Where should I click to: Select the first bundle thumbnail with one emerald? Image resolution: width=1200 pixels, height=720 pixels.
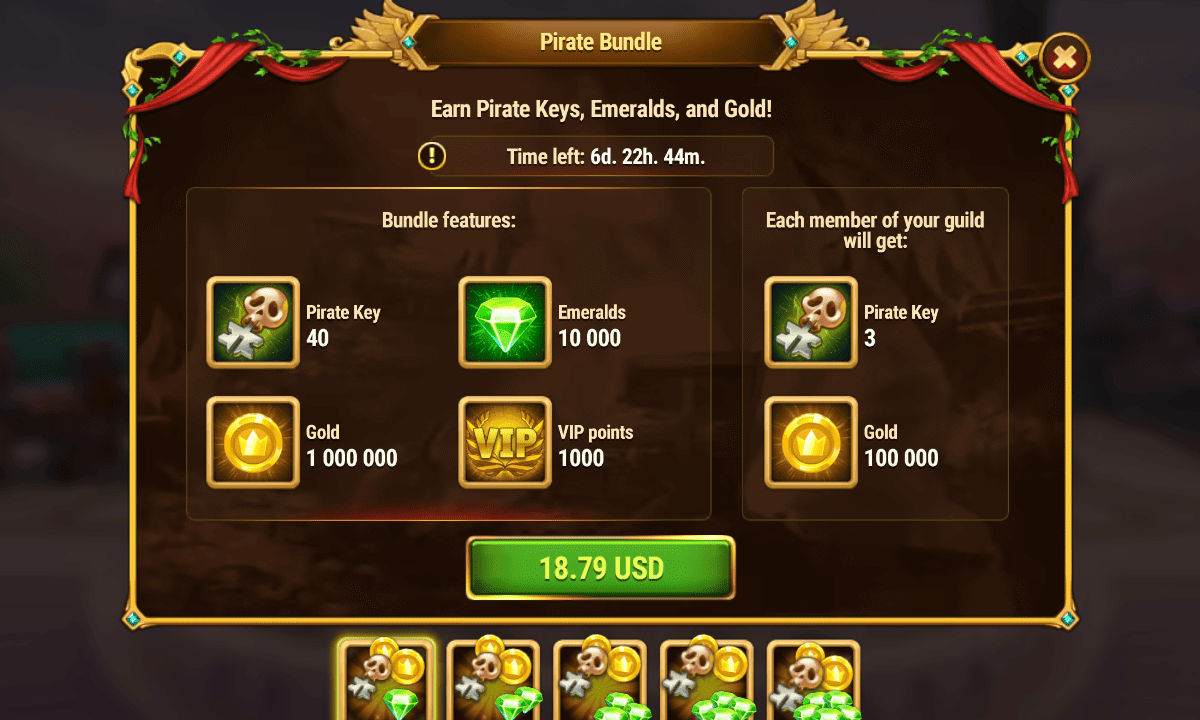pyautogui.click(x=387, y=680)
